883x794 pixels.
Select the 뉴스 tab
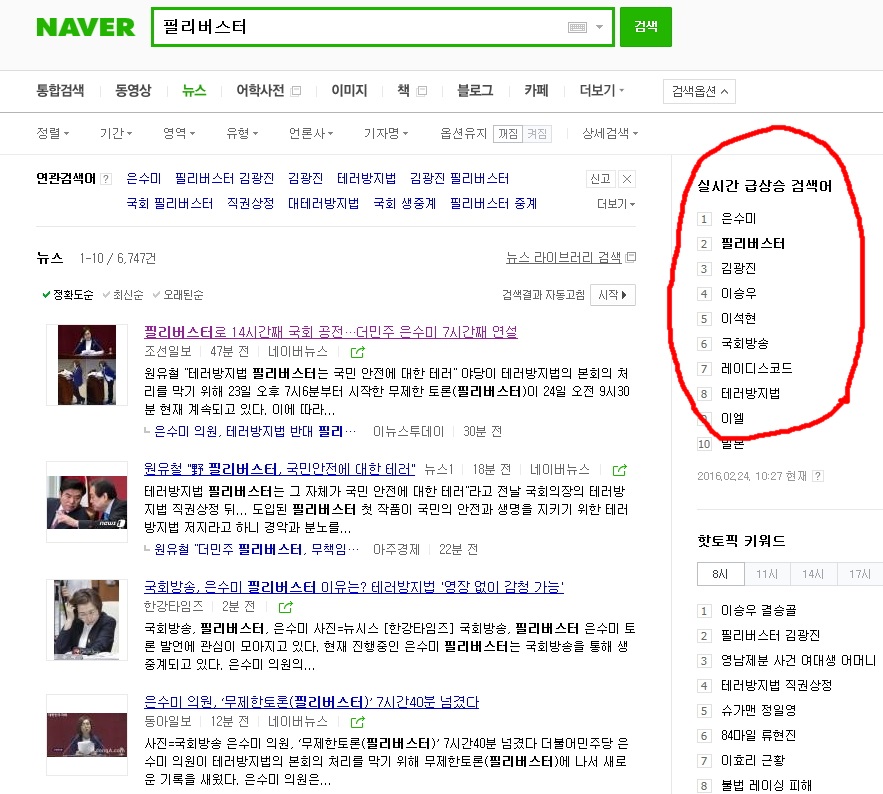(194, 91)
